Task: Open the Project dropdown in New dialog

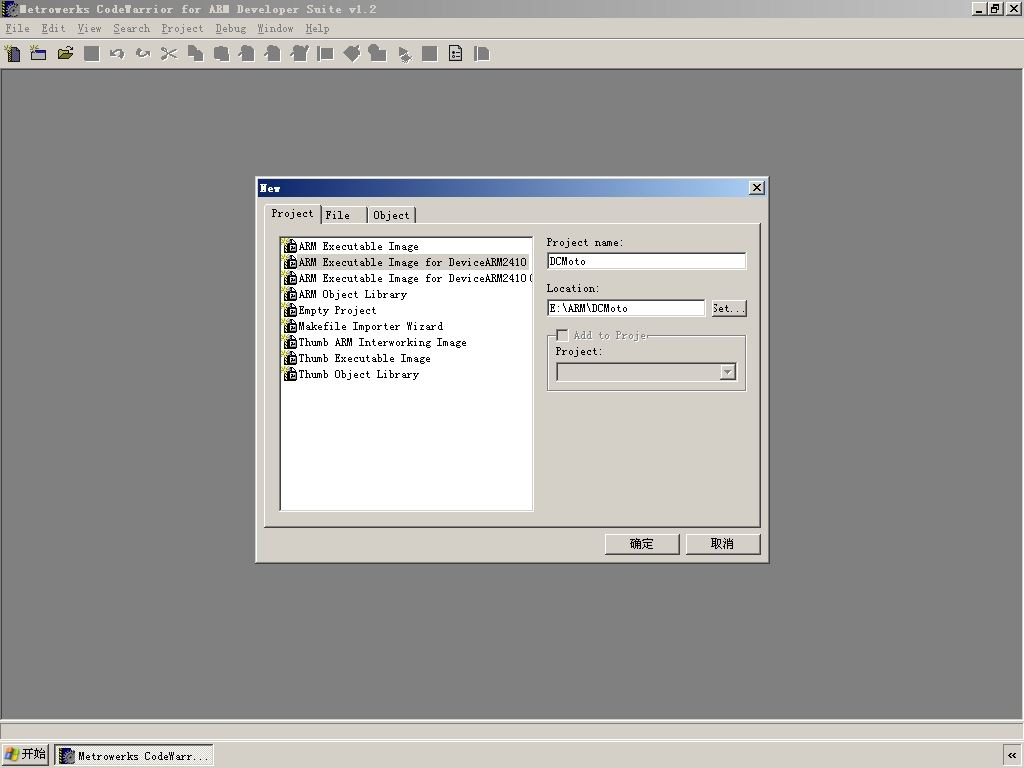Action: (x=728, y=372)
